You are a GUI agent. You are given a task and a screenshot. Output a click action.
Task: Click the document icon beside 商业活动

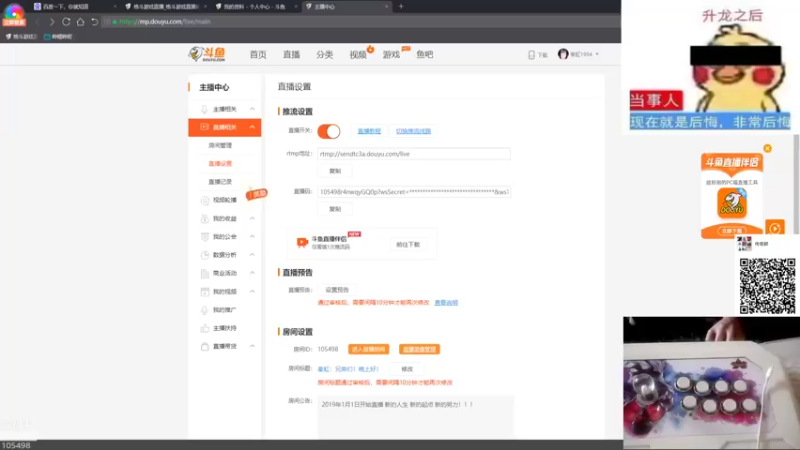205,273
